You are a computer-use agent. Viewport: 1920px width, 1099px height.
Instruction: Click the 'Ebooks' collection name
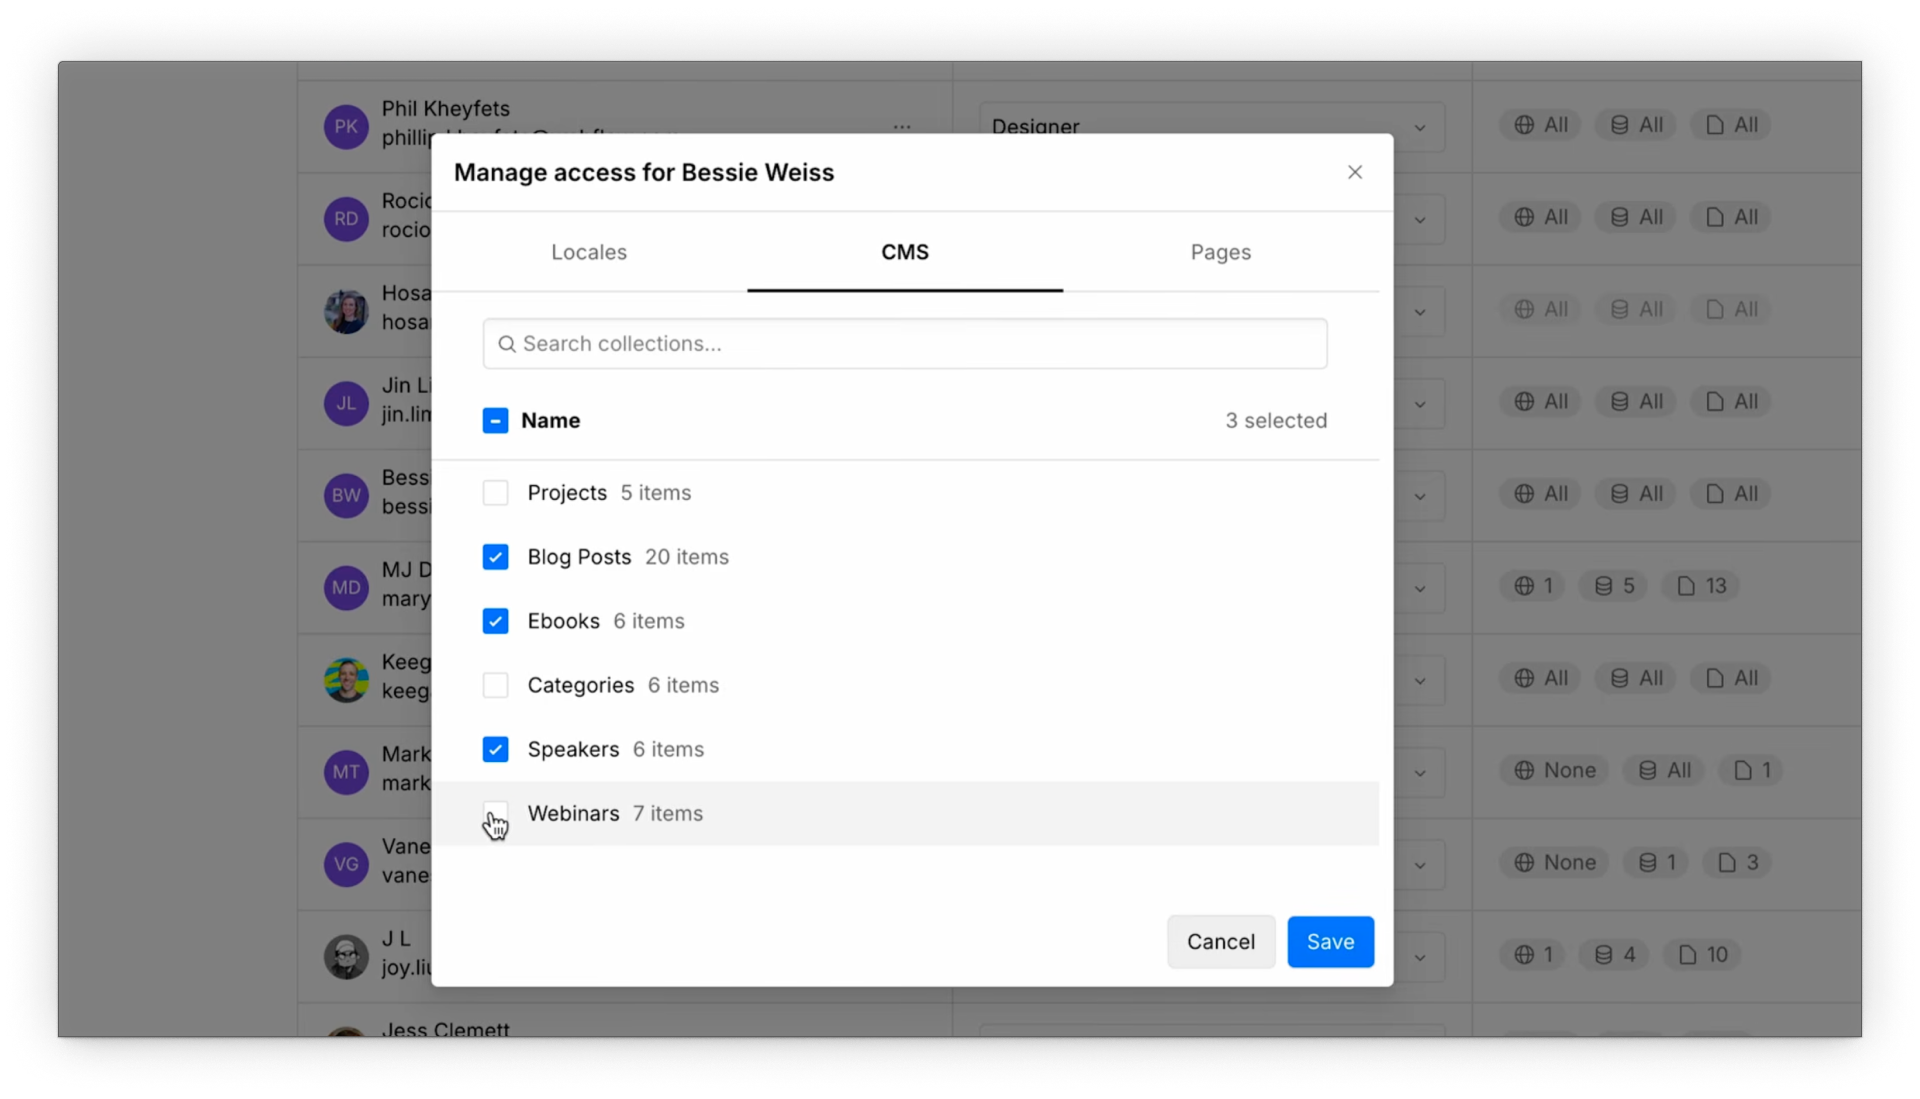(563, 621)
